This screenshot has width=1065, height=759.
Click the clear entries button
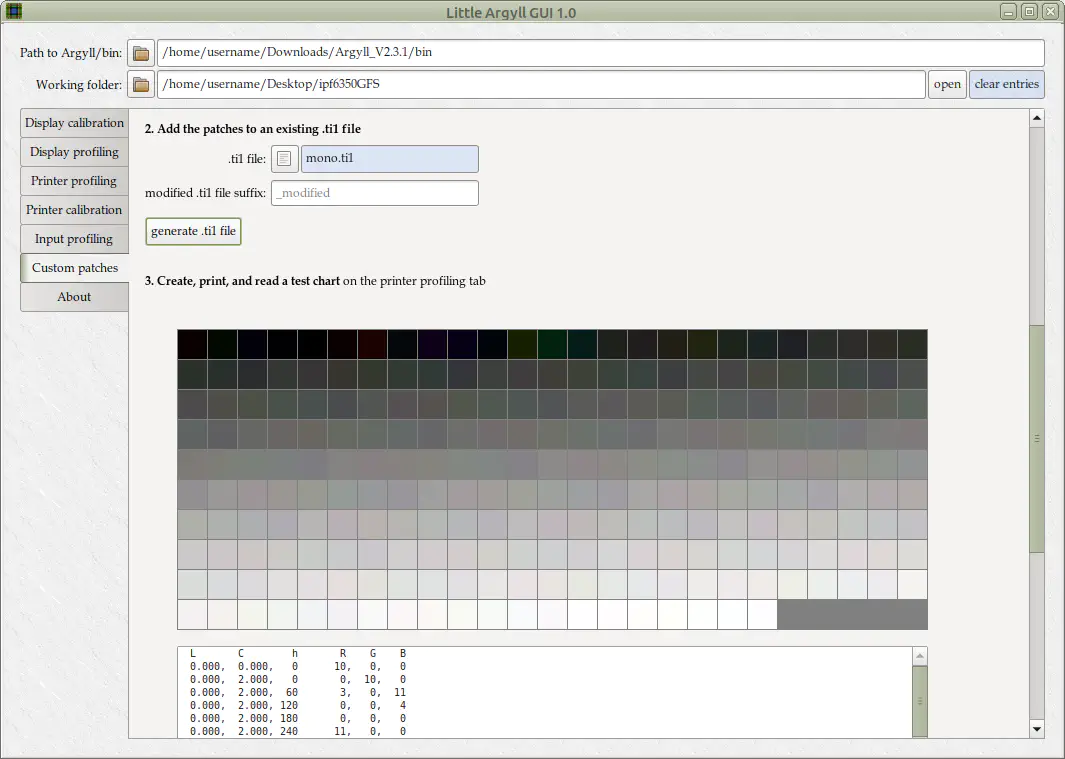tap(1007, 84)
